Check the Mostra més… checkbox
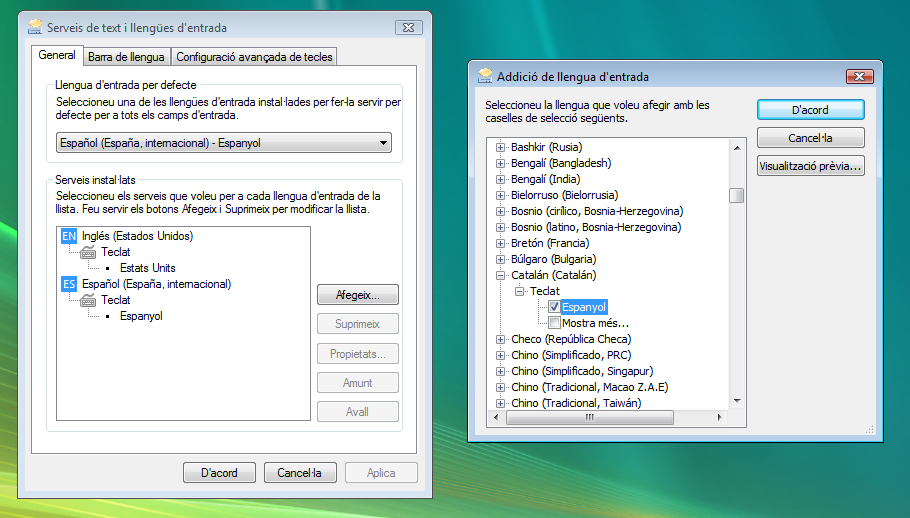The image size is (910, 518). [554, 323]
